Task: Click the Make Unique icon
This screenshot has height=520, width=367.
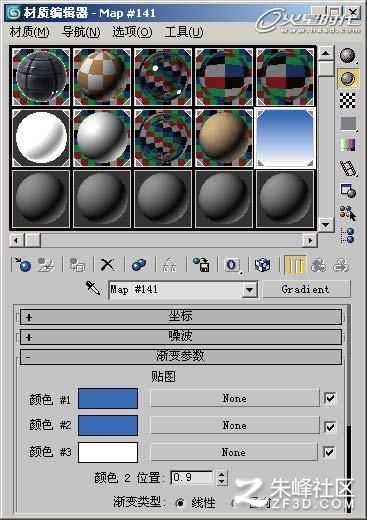Action: point(169,266)
